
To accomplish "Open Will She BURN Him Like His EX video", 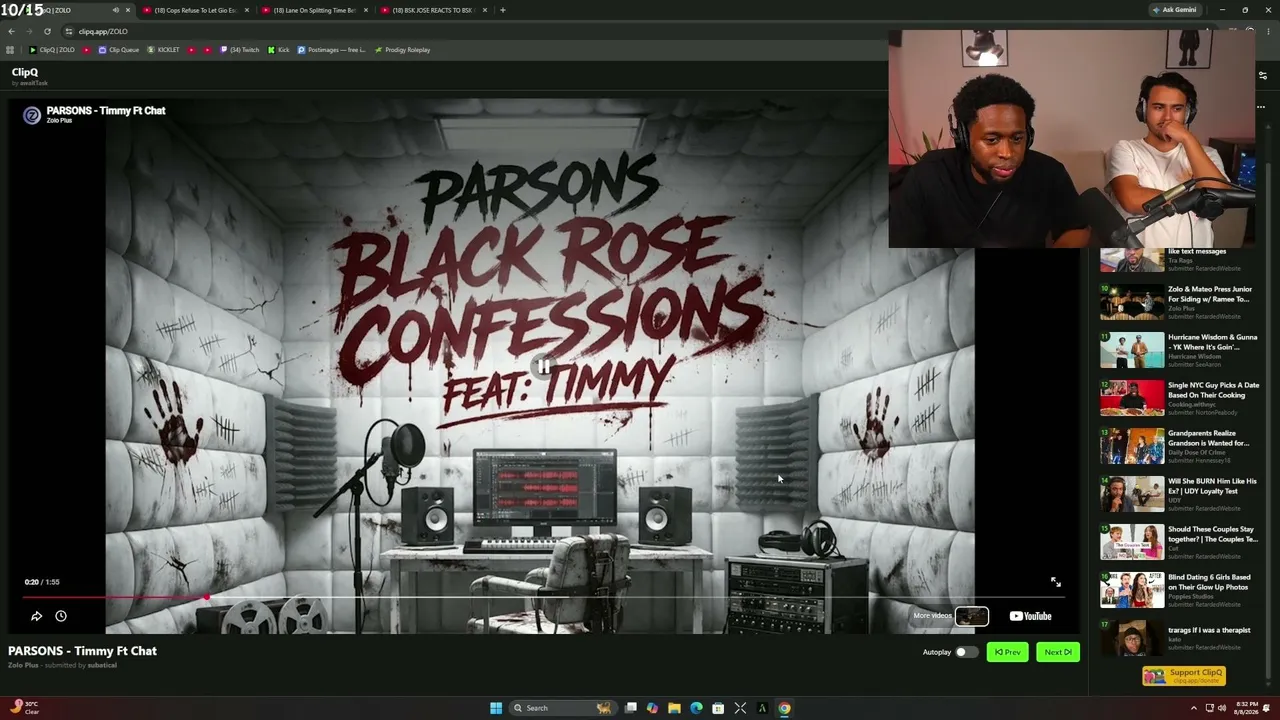I will [1180, 494].
